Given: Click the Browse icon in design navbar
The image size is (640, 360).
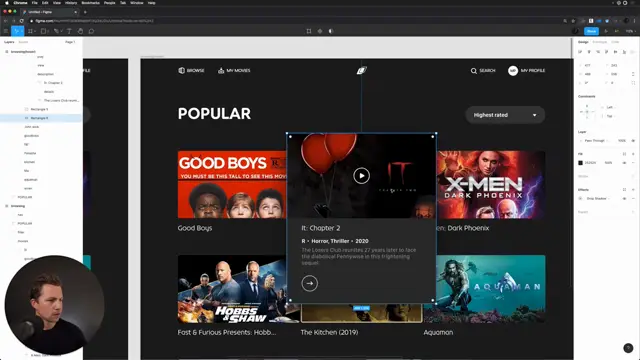Looking at the screenshot, I should 182,70.
